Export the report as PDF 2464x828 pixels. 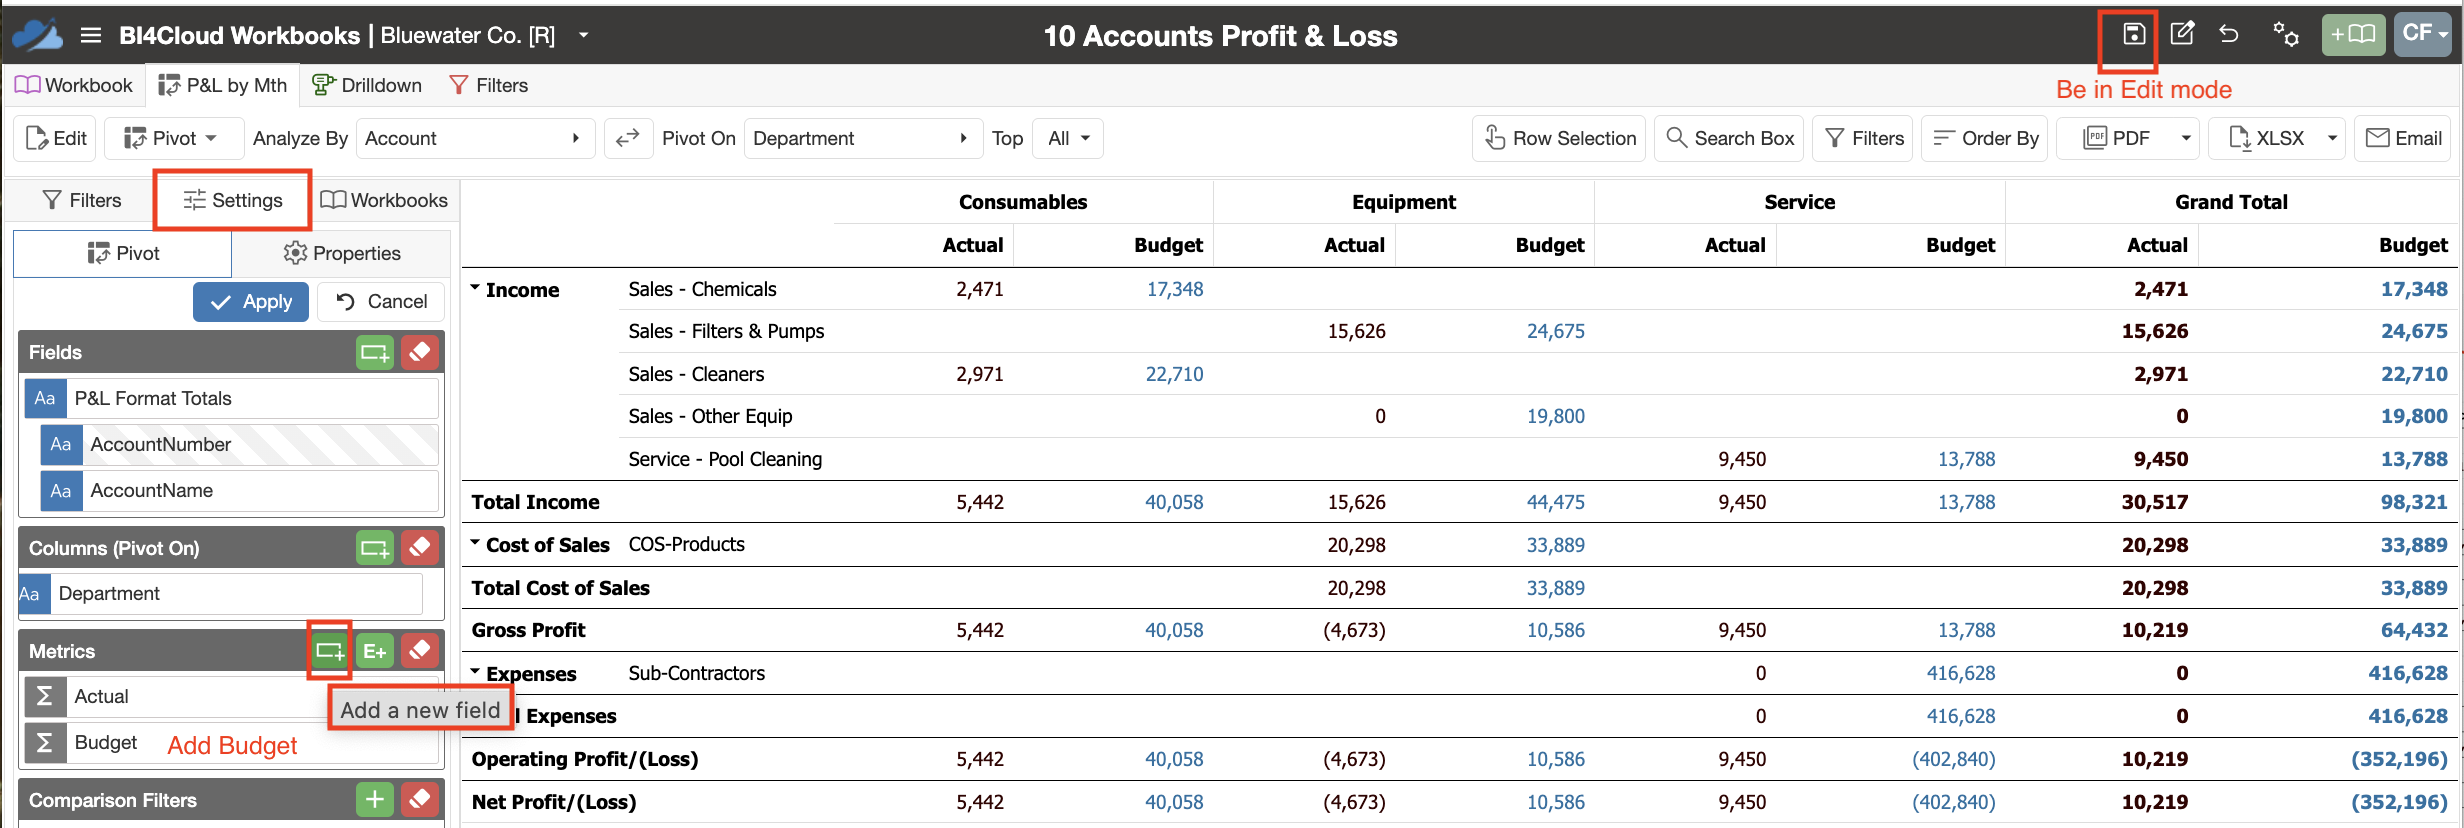(2115, 138)
